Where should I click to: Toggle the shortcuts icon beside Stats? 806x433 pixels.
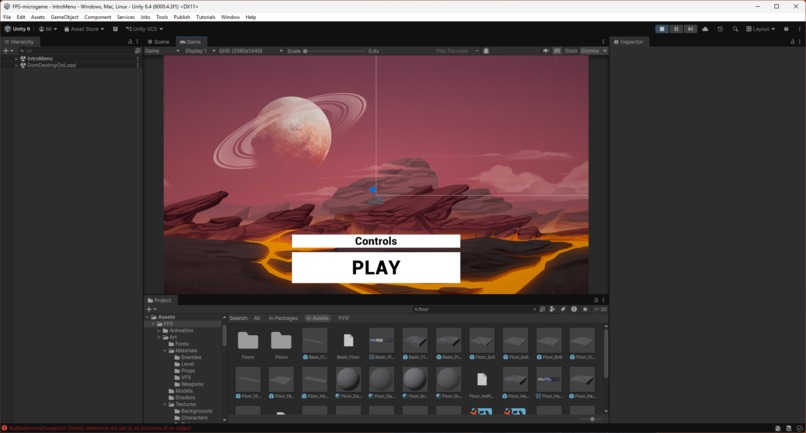(x=557, y=51)
